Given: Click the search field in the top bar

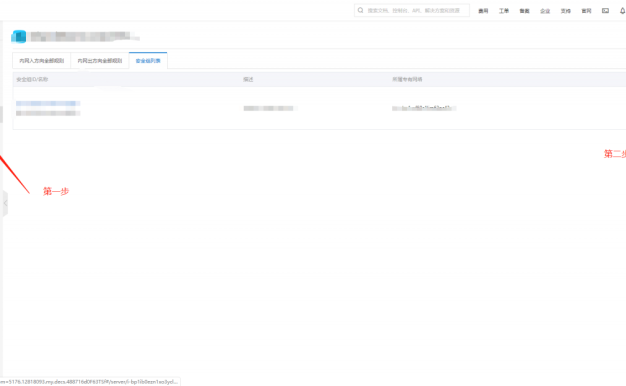Looking at the screenshot, I should pyautogui.click(x=412, y=10).
